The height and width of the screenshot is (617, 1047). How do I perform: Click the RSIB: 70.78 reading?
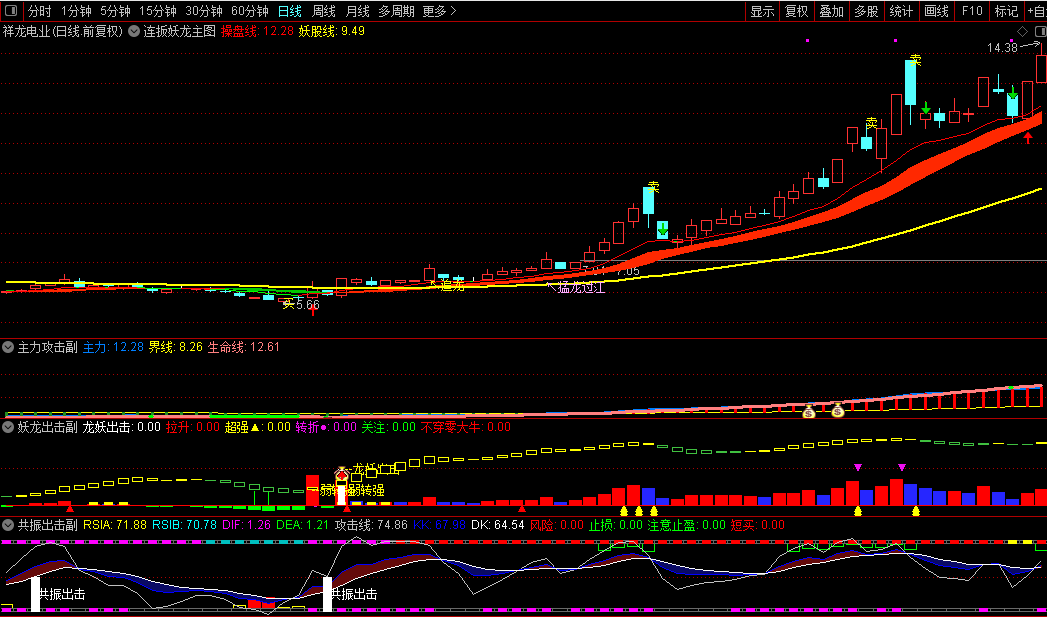[x=184, y=525]
